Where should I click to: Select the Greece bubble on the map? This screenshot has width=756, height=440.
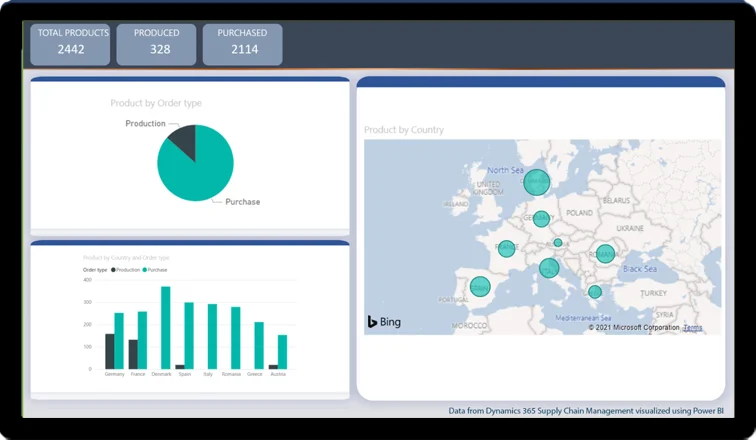pos(595,292)
